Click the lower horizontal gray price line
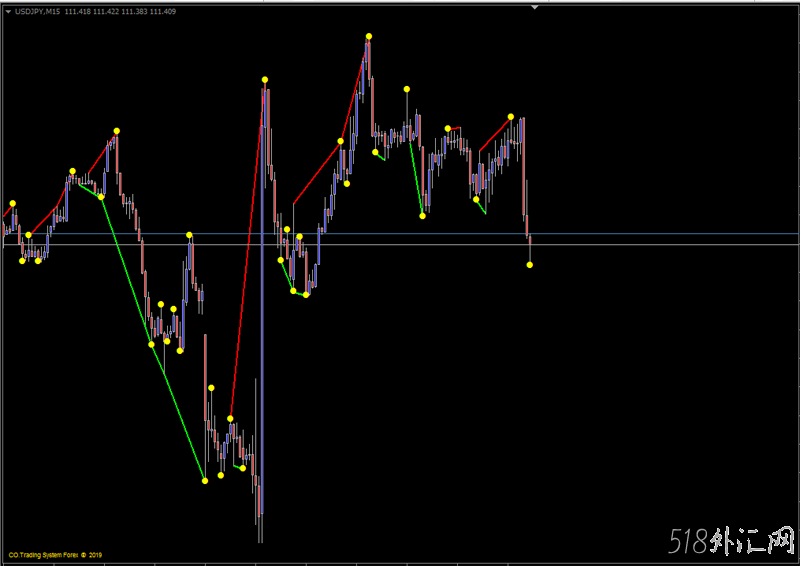This screenshot has width=800, height=566. pyautogui.click(x=650, y=245)
